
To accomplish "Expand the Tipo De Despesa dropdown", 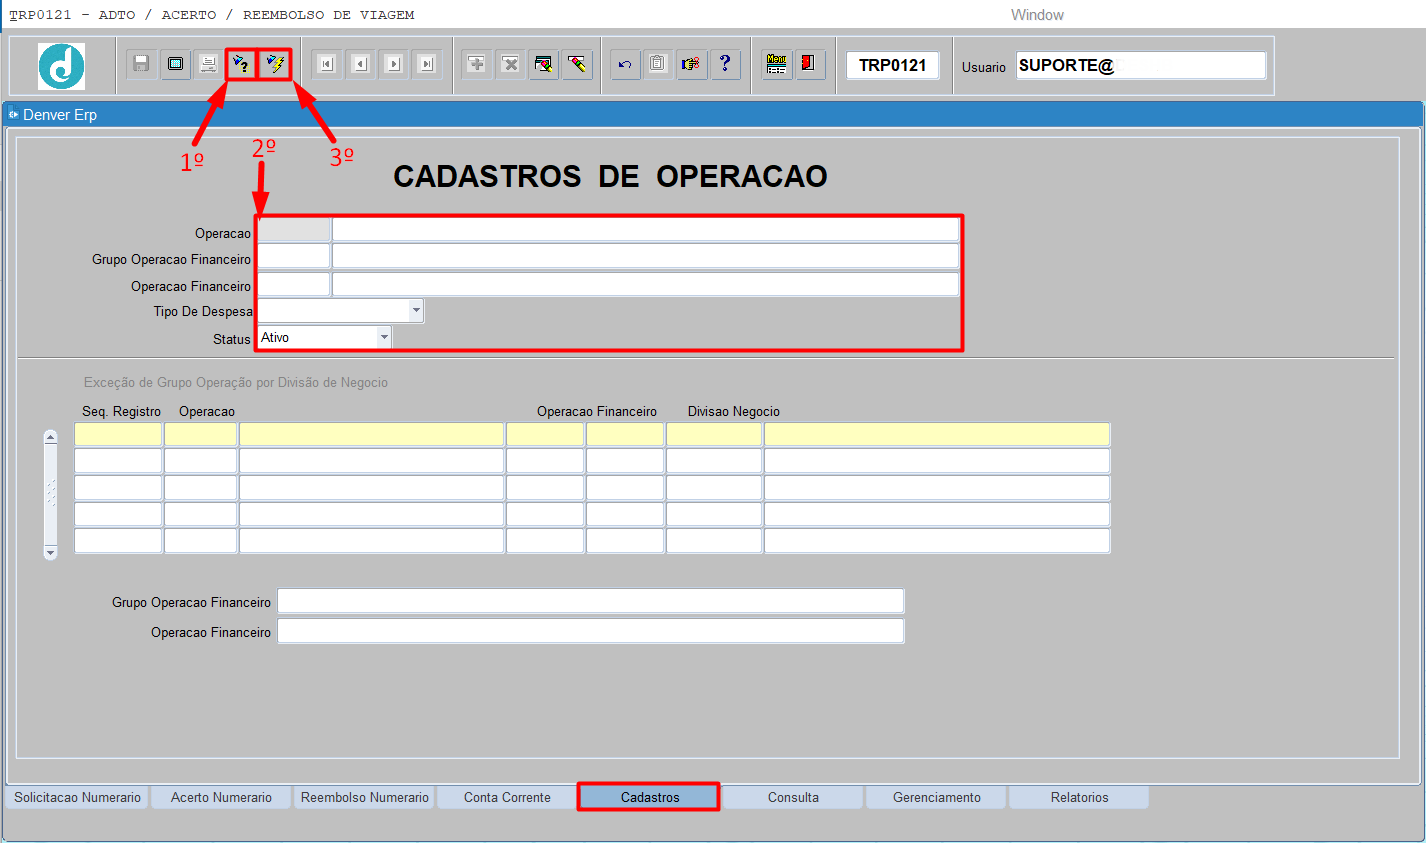I will (416, 311).
